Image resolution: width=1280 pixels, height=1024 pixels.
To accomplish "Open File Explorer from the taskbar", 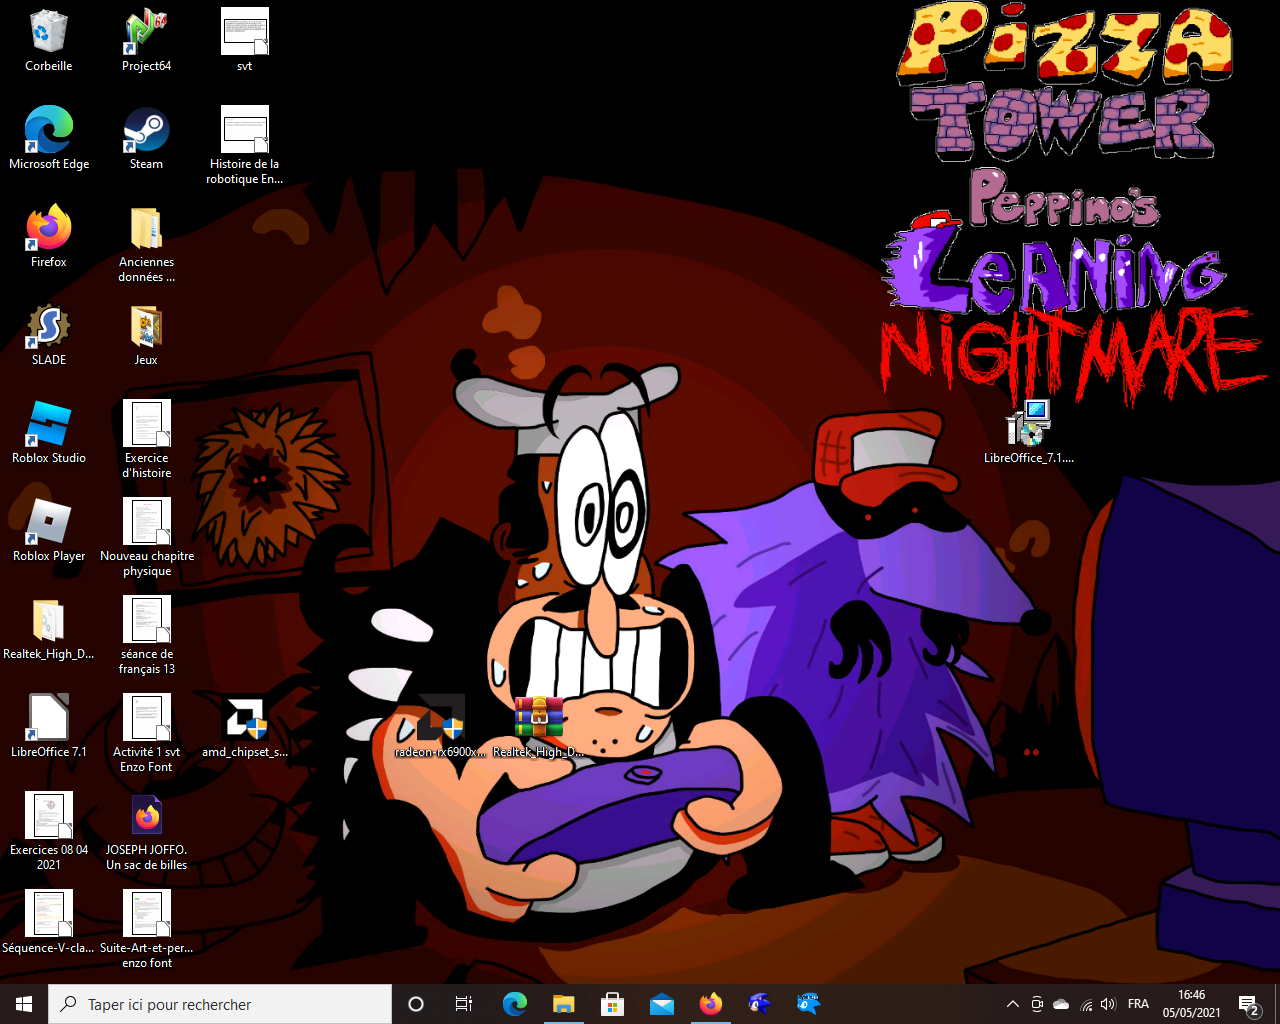I will click(564, 1004).
